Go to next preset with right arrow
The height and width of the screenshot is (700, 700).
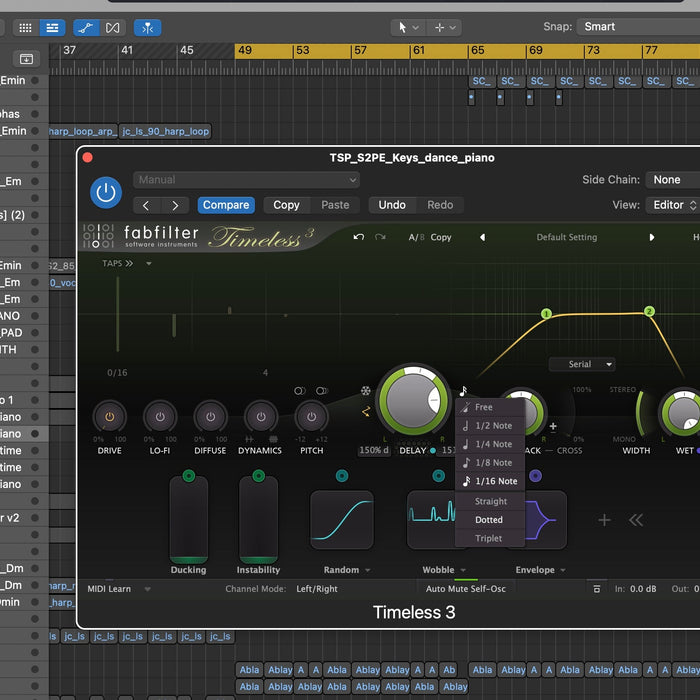tap(175, 205)
